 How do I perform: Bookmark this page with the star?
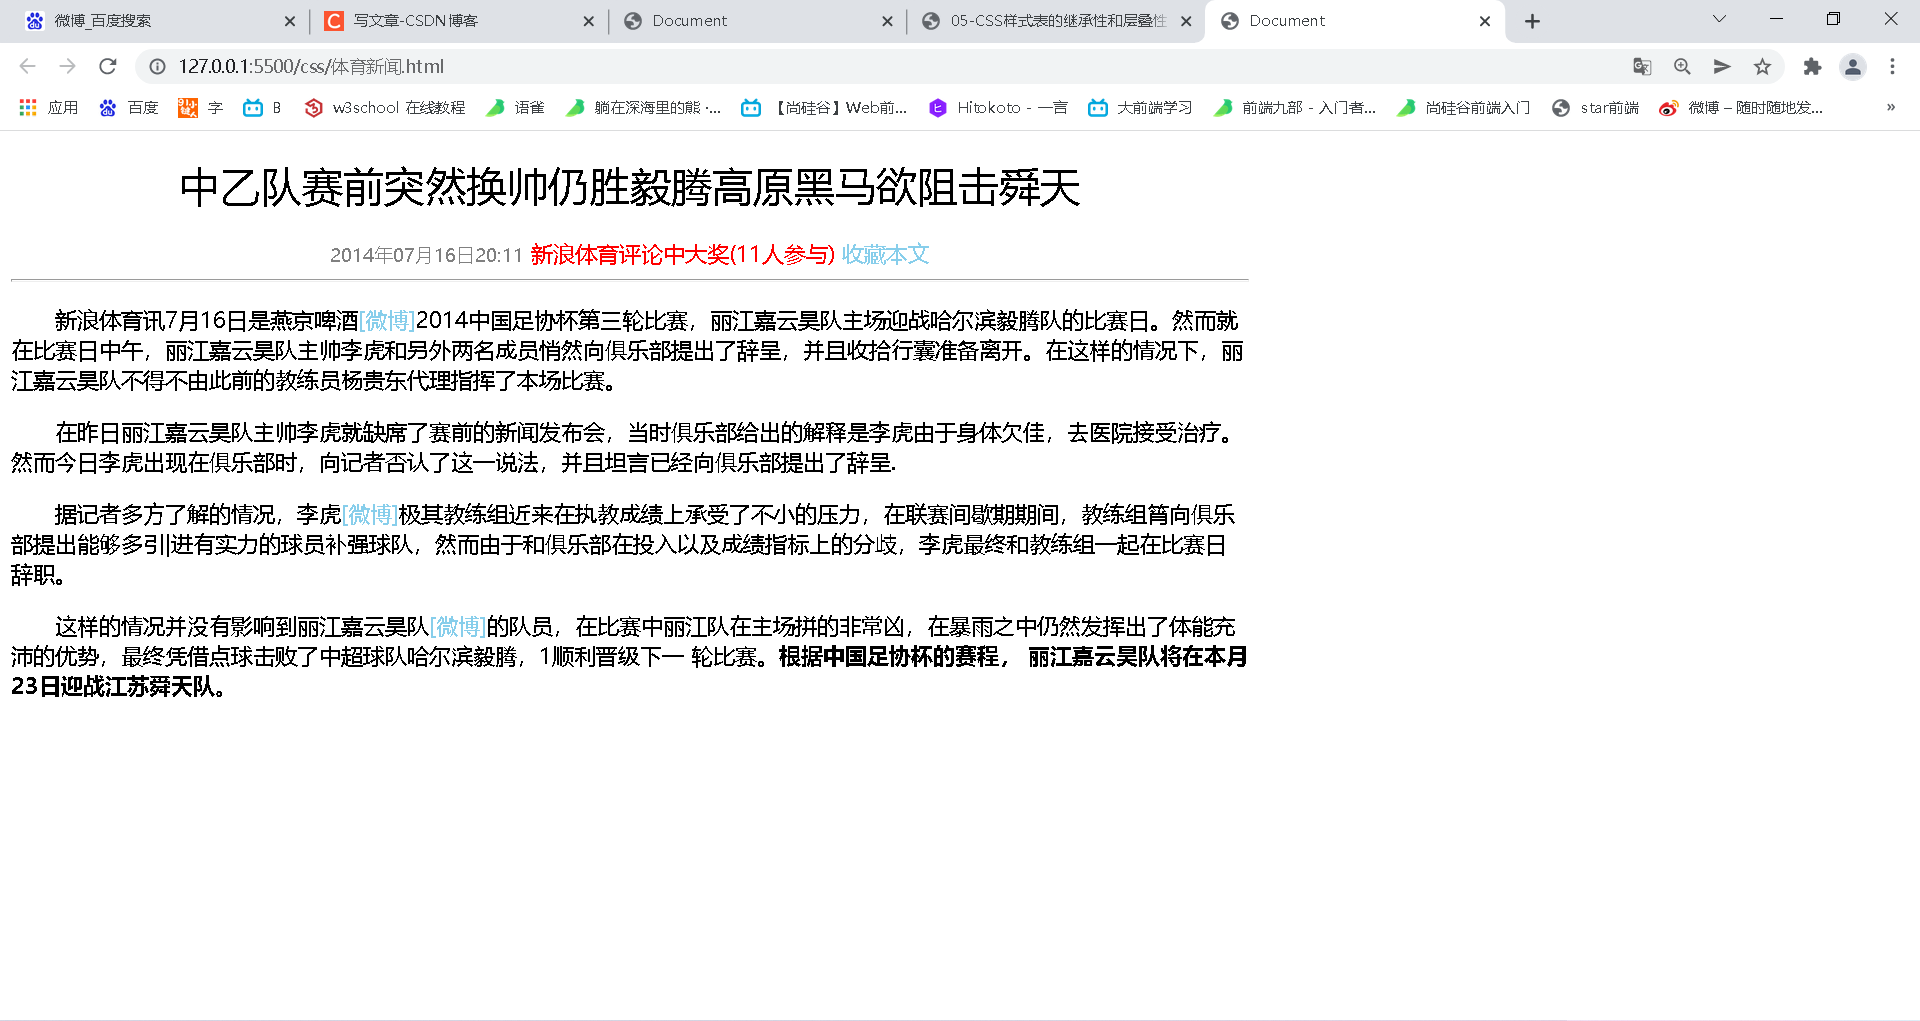(x=1762, y=66)
